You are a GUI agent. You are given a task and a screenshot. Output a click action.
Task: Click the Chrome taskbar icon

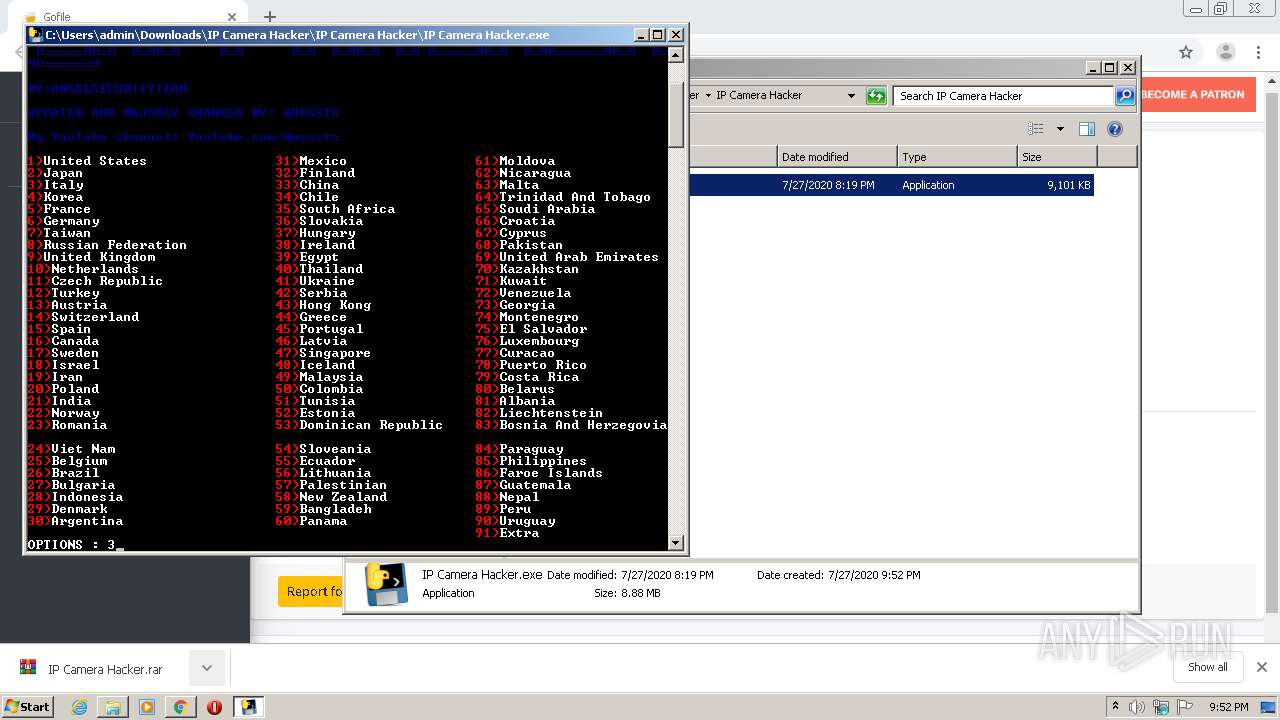coord(181,707)
